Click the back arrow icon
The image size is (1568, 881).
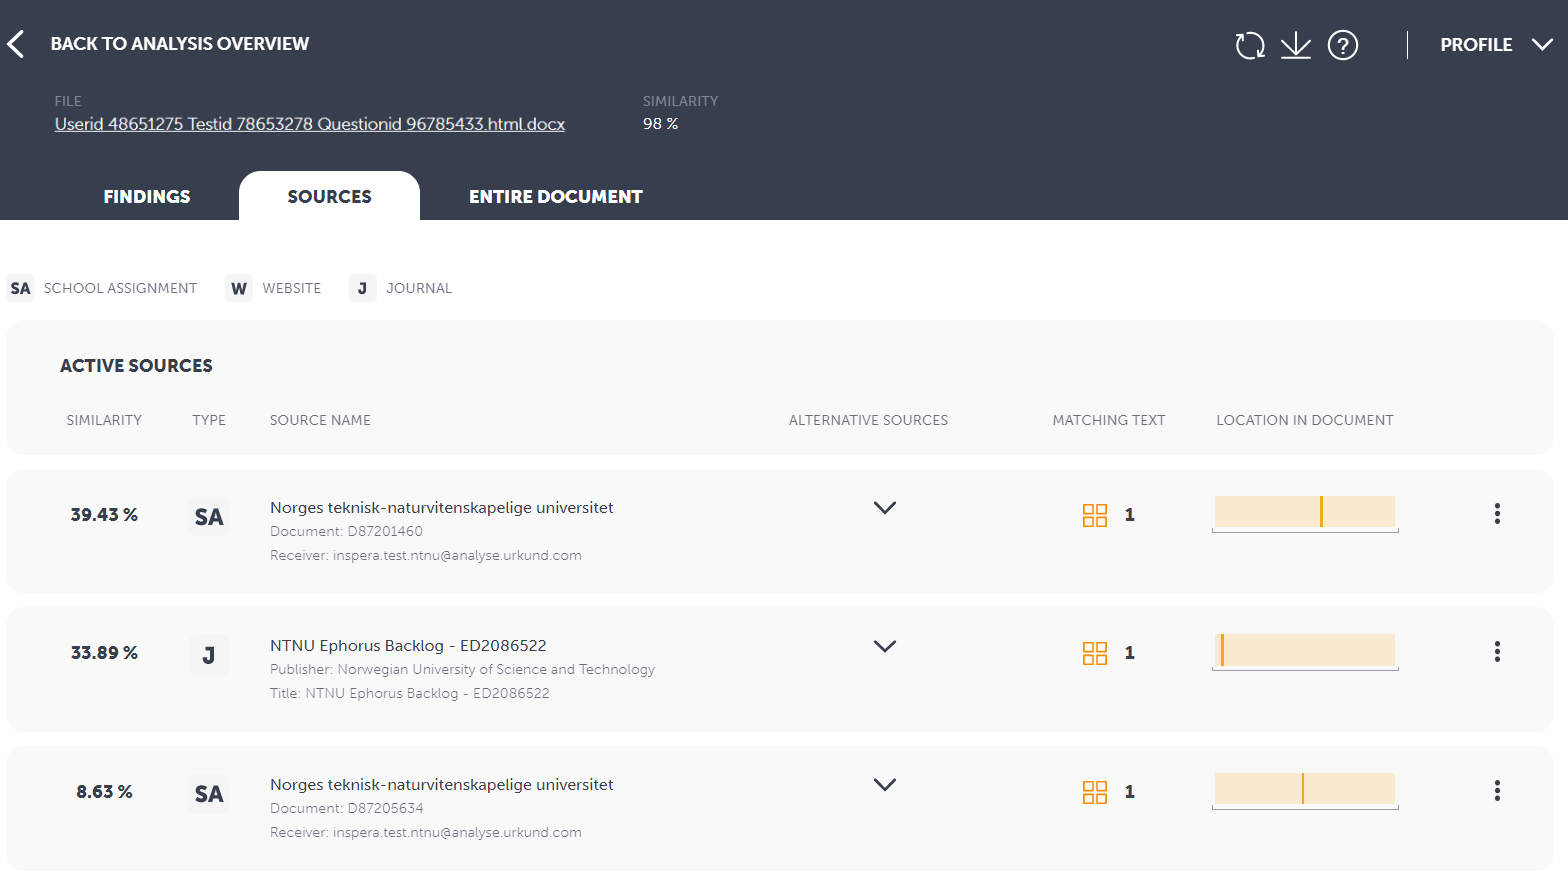[x=15, y=44]
